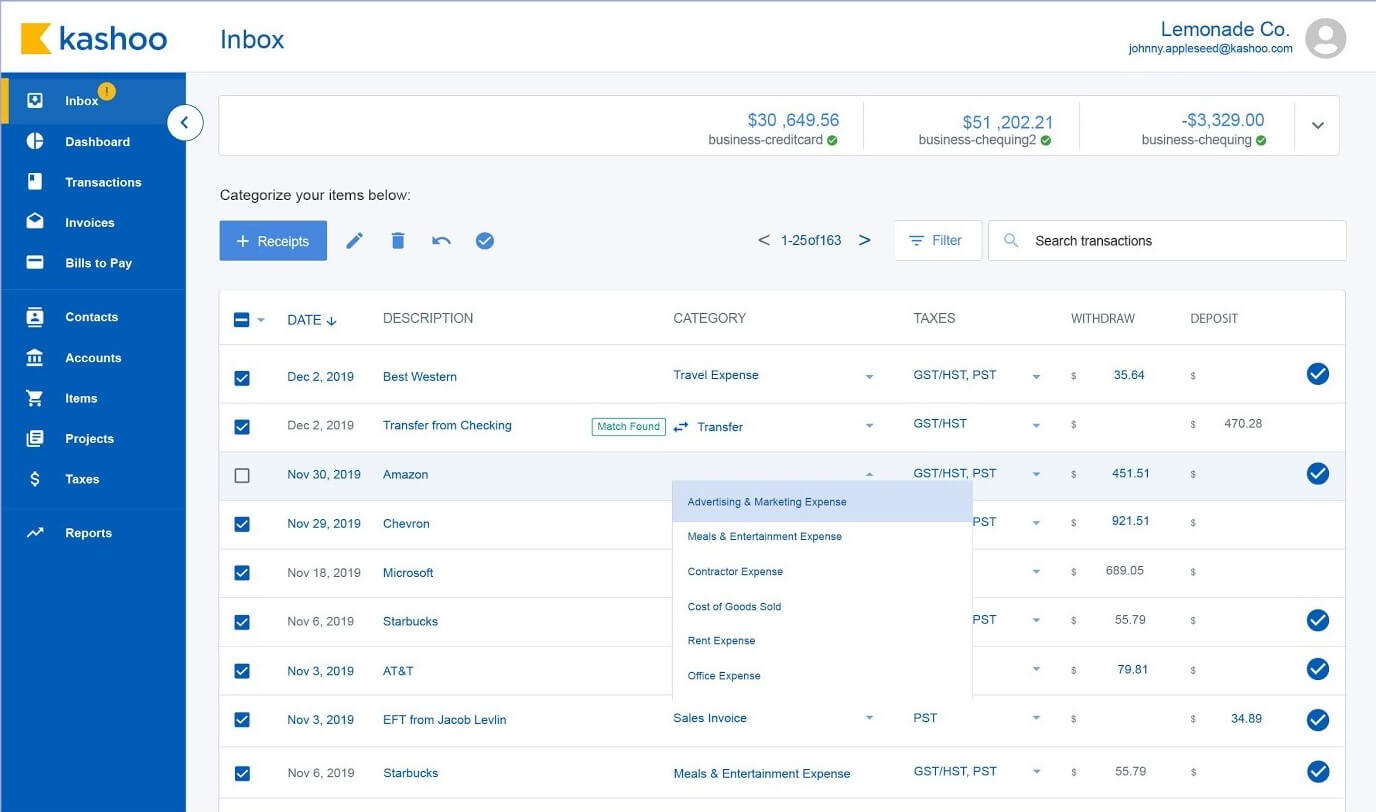Image resolution: width=1376 pixels, height=812 pixels.
Task: Select the edit pencil icon
Action: [x=354, y=240]
